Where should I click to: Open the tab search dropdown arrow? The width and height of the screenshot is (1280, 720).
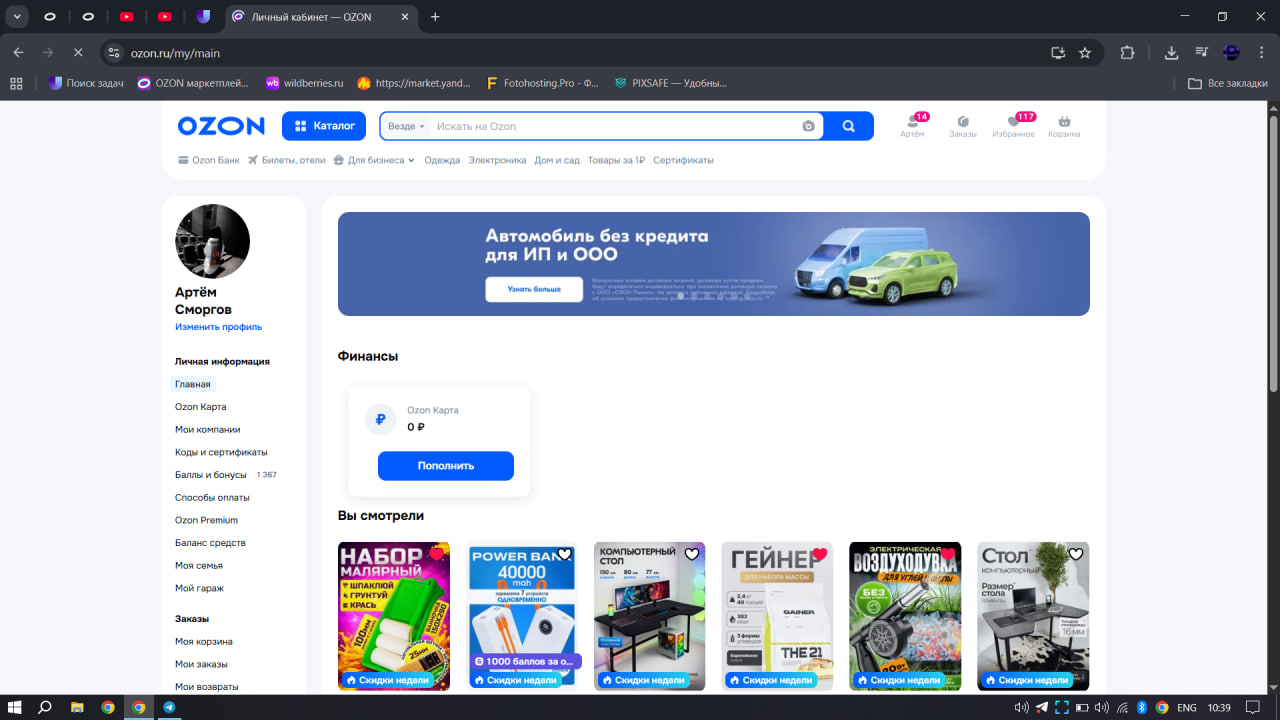click(18, 16)
